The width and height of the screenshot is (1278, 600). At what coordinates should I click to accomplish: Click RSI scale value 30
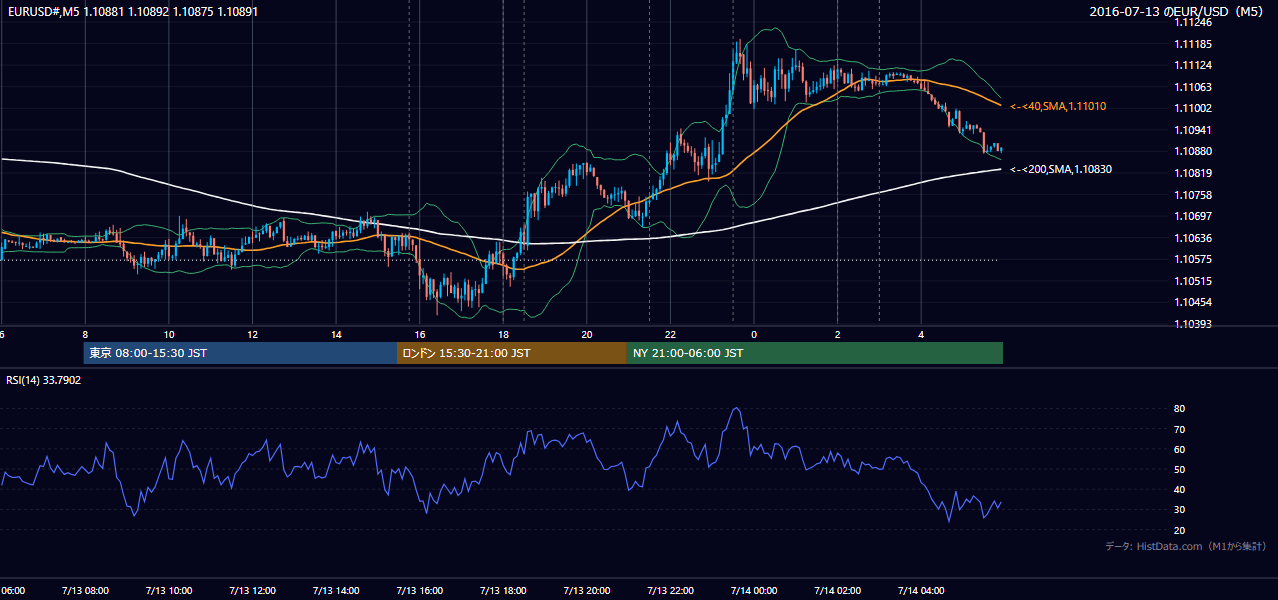tap(1180, 510)
